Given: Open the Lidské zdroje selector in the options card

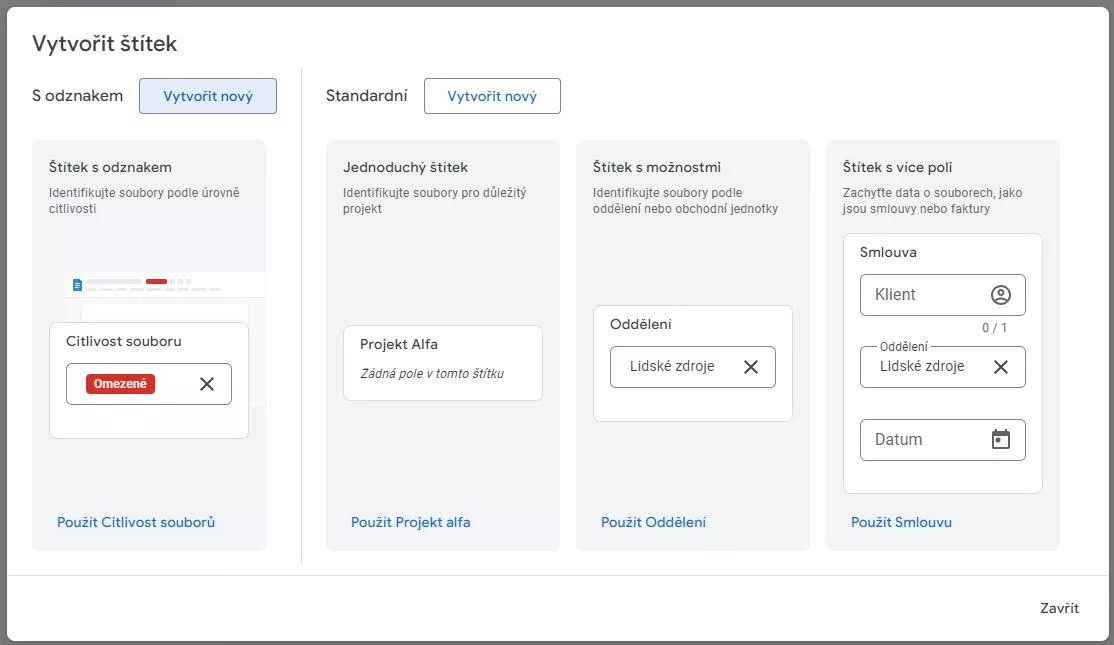Looking at the screenshot, I should [693, 367].
